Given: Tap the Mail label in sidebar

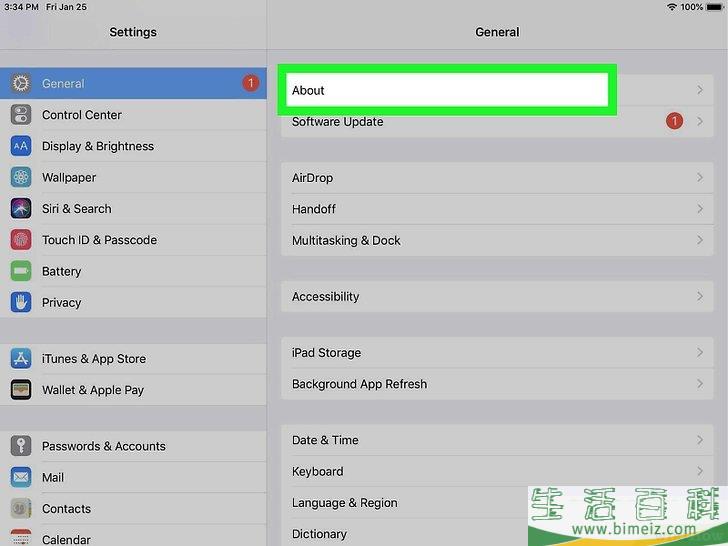Looking at the screenshot, I should [53, 477].
